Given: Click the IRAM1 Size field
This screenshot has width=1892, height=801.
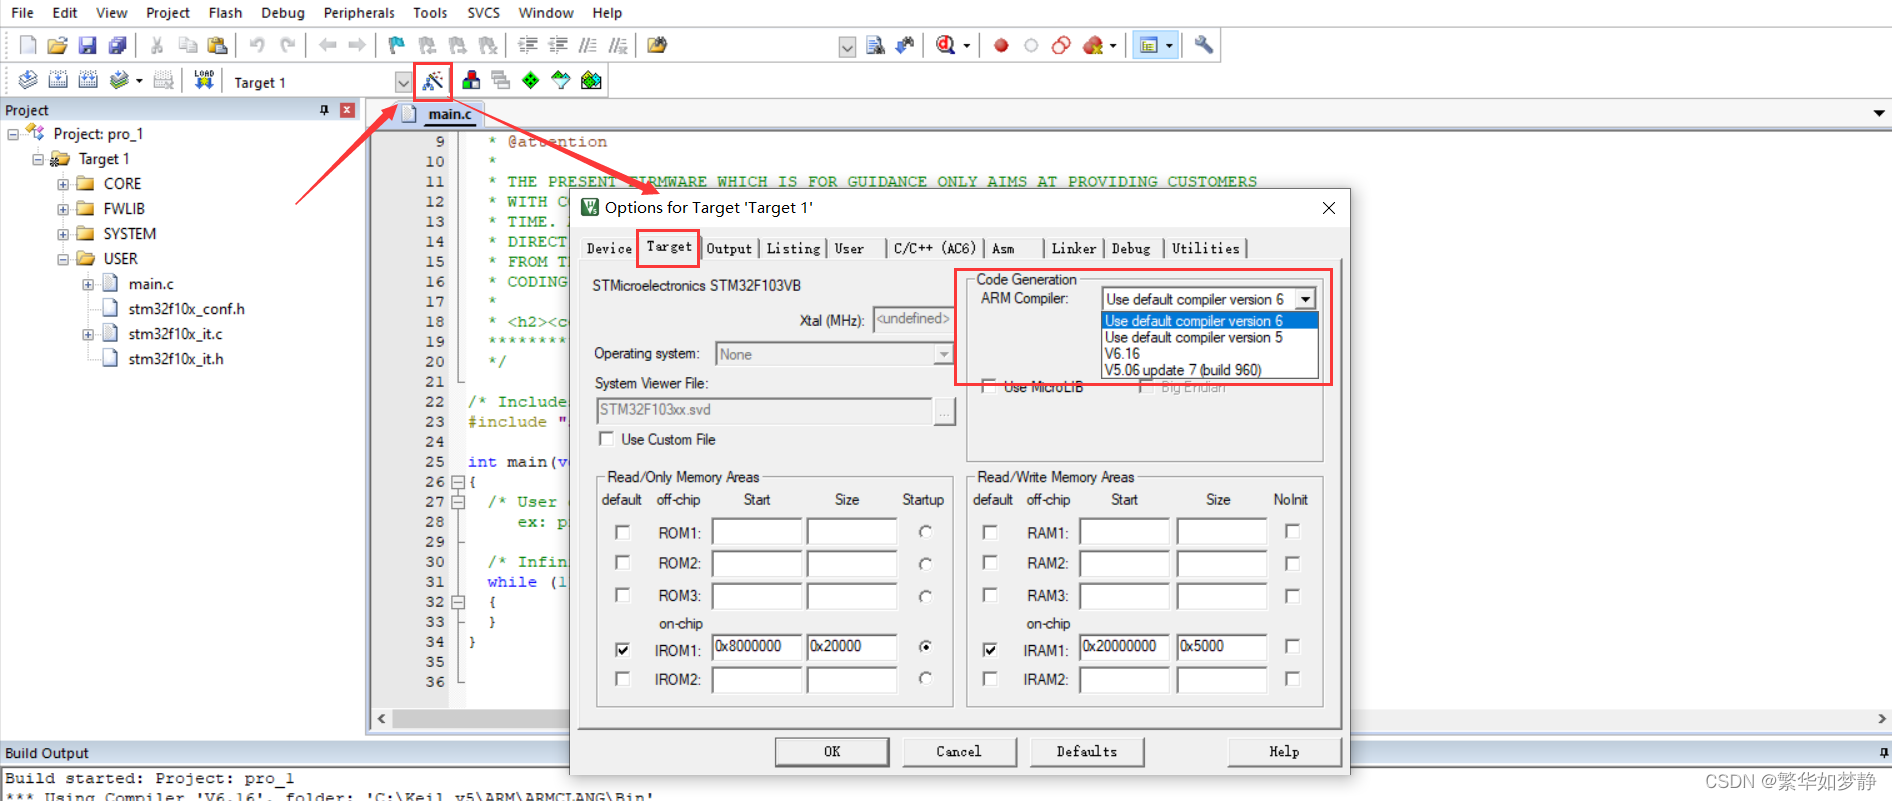Looking at the screenshot, I should point(1222,647).
